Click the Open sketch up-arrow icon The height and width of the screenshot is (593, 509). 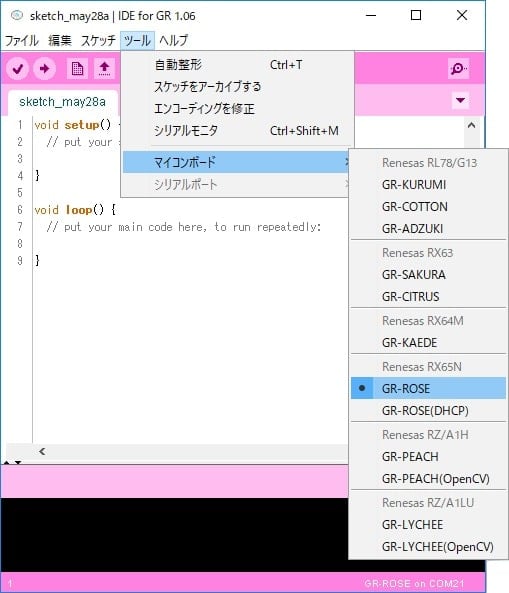pos(104,68)
